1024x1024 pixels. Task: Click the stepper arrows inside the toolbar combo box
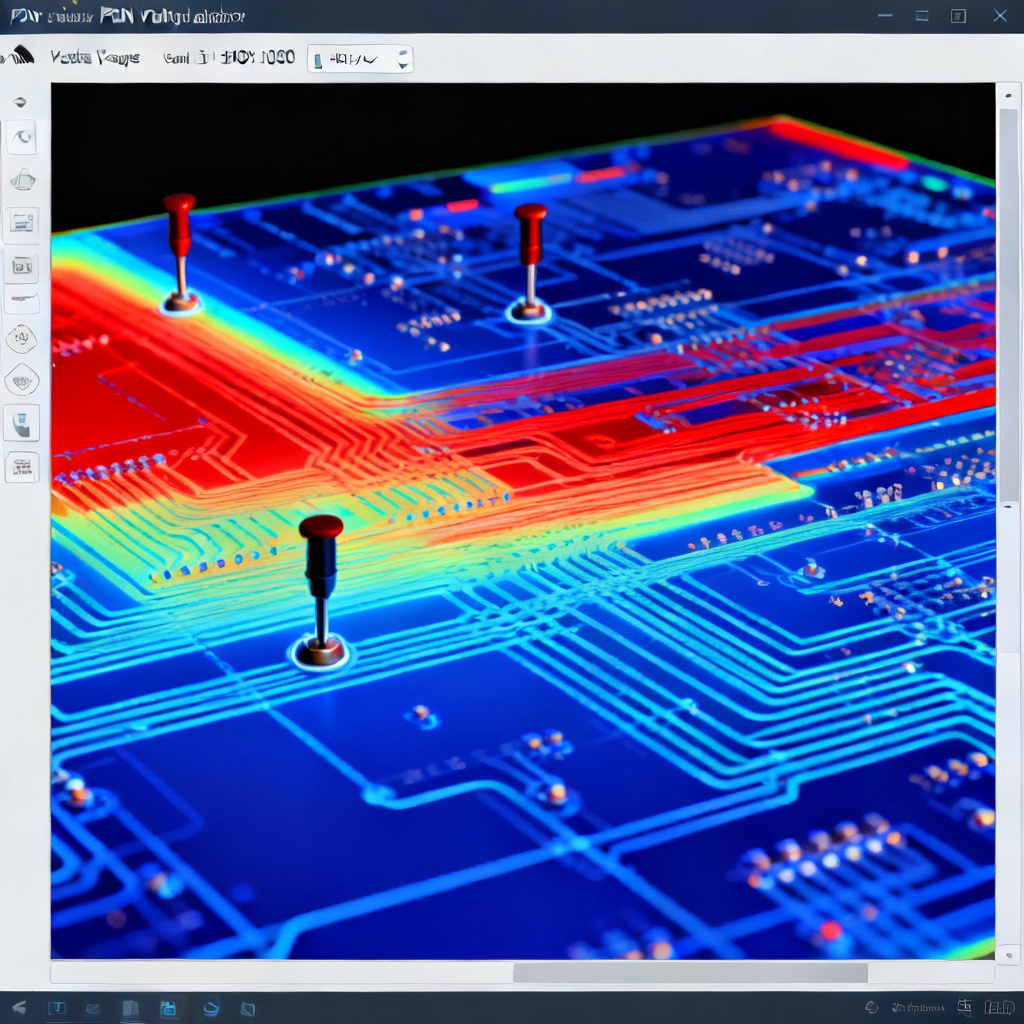click(403, 59)
